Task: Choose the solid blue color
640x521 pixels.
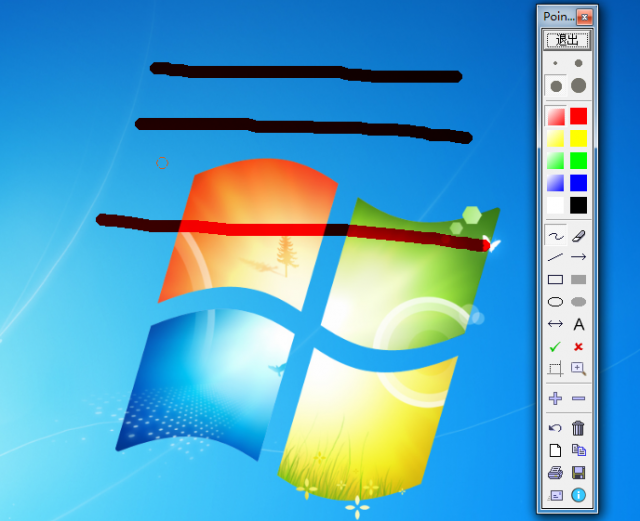Action: coord(578,183)
